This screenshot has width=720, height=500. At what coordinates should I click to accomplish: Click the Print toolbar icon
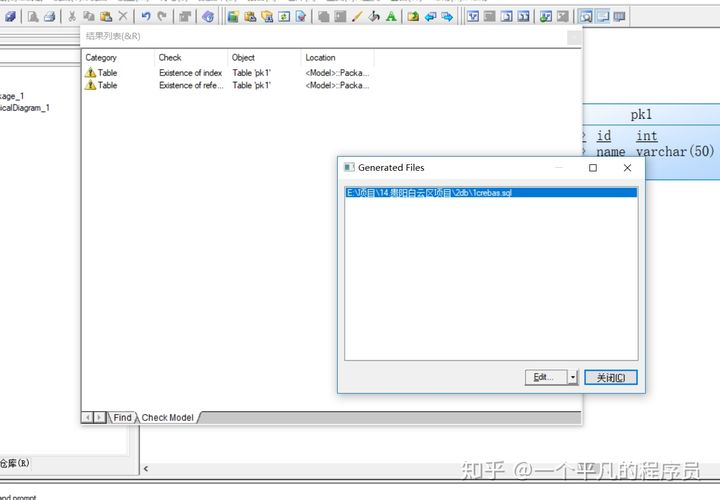[x=50, y=17]
